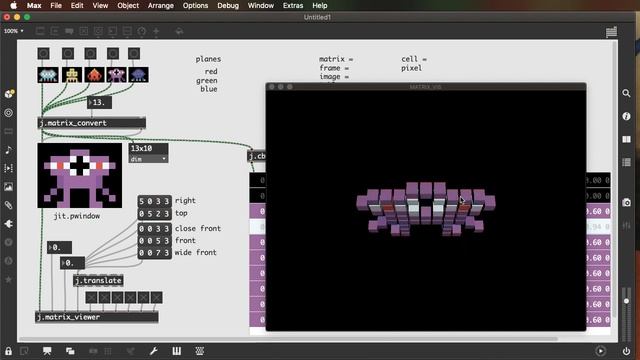Click the plug-in arrow icon in left sidebar

(x=9, y=224)
